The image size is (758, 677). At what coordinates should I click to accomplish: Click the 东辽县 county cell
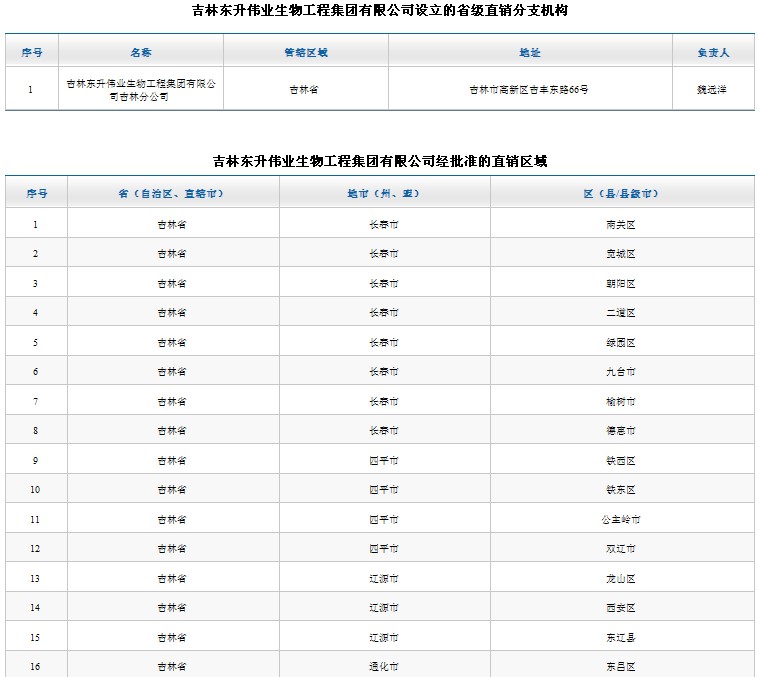[621, 638]
